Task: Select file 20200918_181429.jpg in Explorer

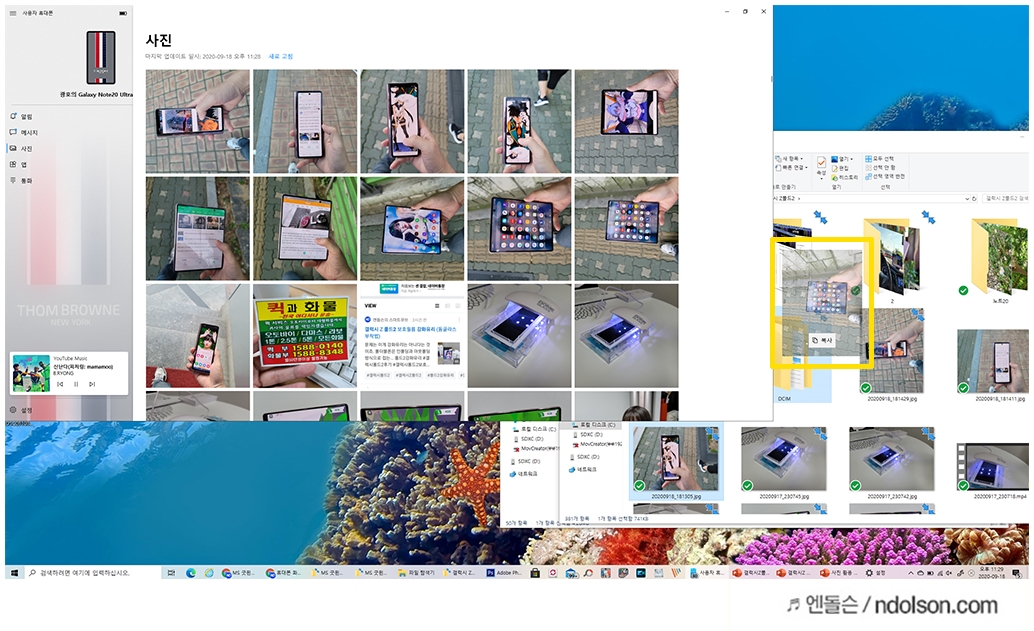Action: click(x=892, y=355)
